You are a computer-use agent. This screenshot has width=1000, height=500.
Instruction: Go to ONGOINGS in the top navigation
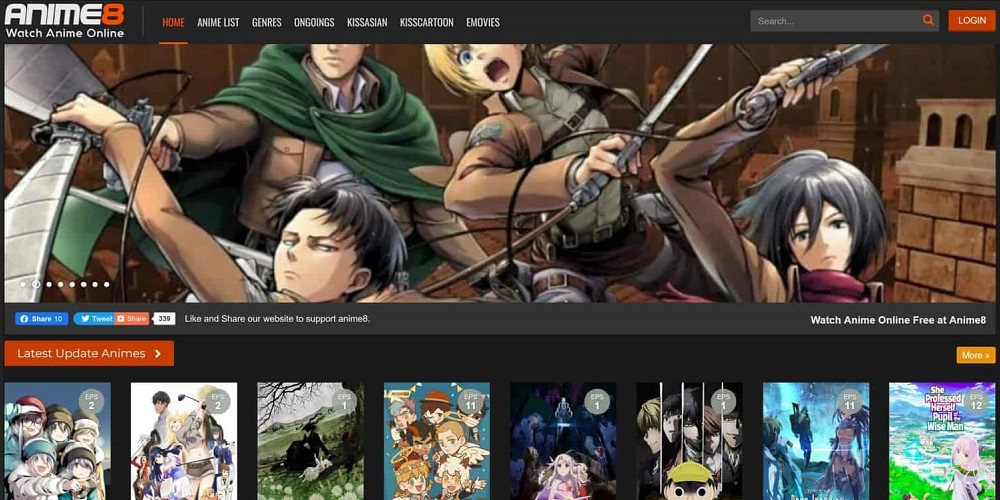314,22
